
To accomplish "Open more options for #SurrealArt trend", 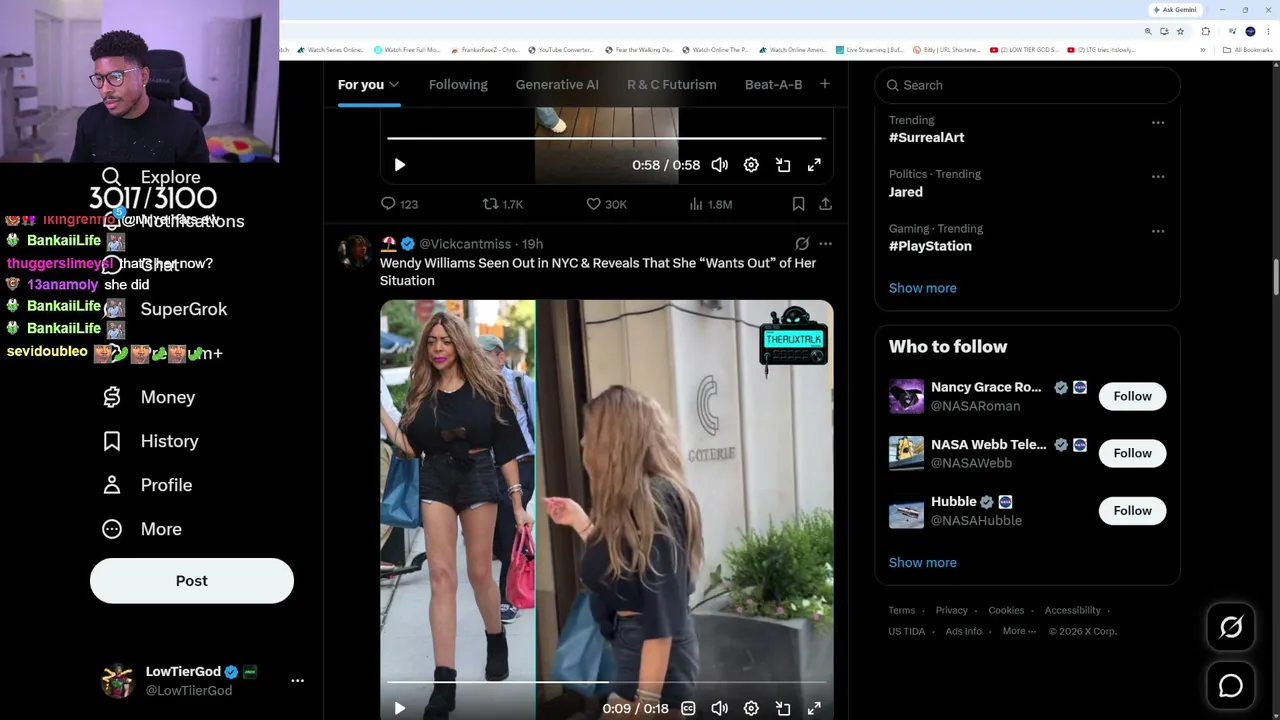I will tap(1158, 123).
